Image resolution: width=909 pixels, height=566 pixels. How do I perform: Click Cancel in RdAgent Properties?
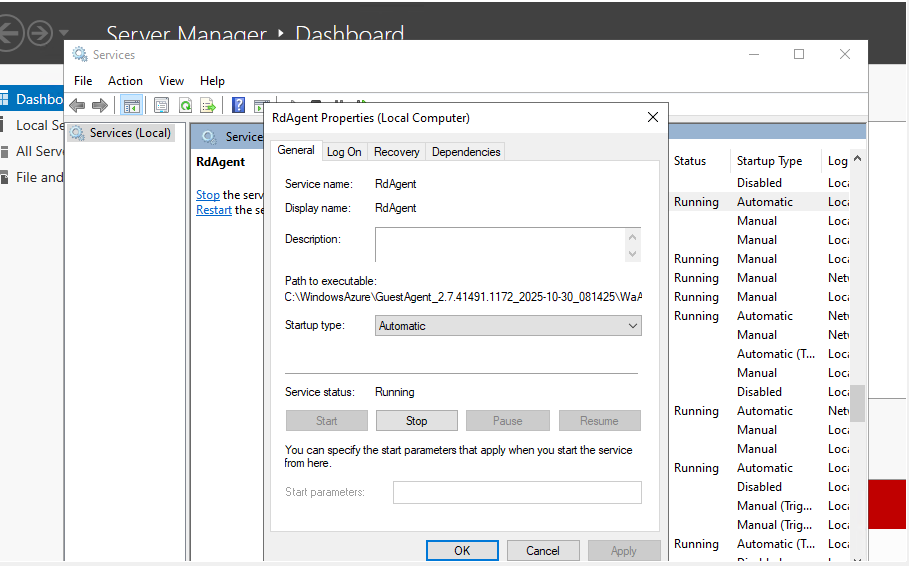click(x=543, y=550)
